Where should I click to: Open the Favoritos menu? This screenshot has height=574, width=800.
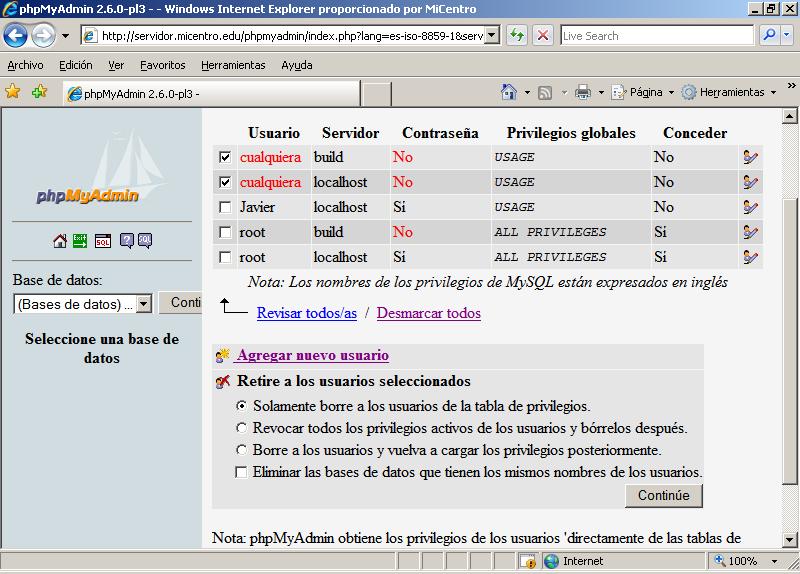tap(162, 65)
